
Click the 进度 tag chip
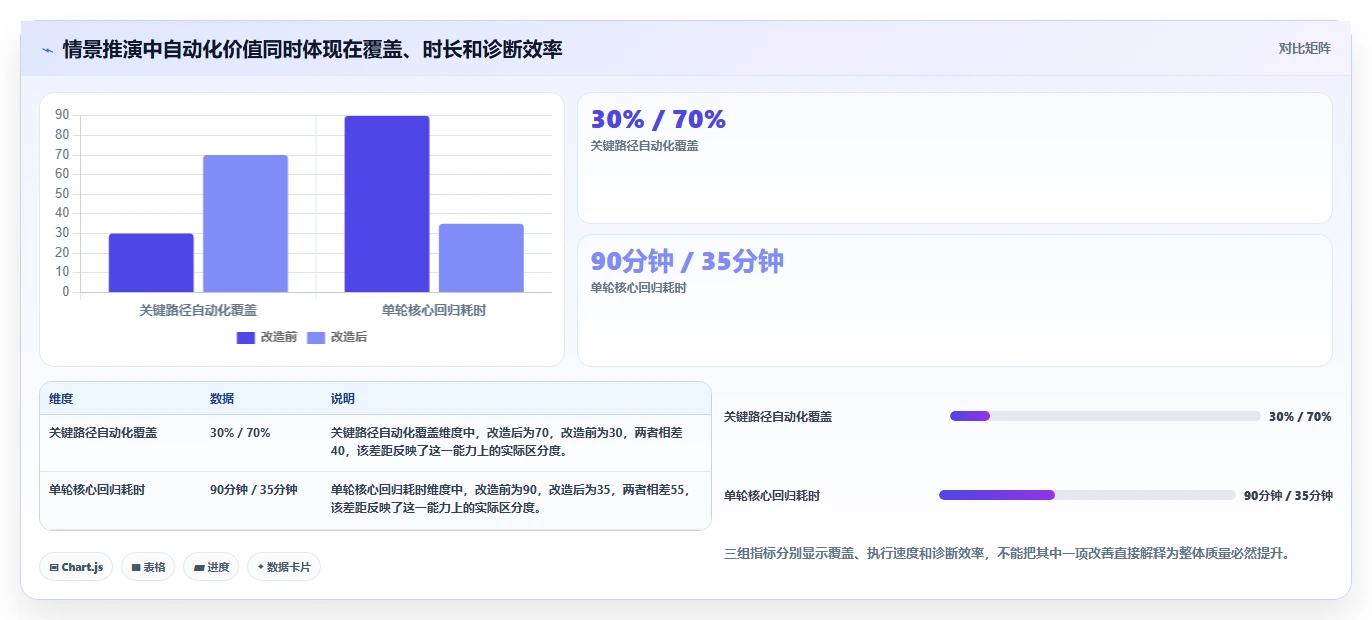coord(211,567)
